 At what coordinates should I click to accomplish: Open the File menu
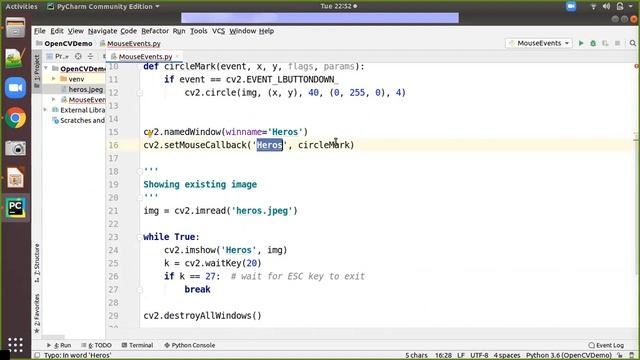point(40,31)
